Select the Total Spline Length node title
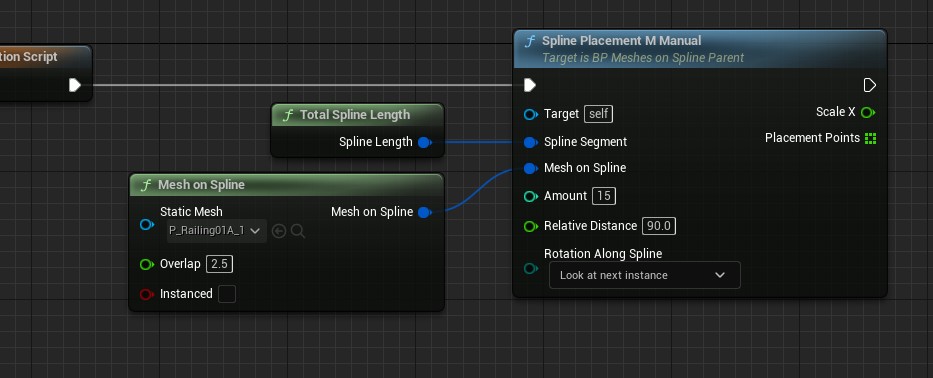933x378 pixels. click(x=355, y=115)
